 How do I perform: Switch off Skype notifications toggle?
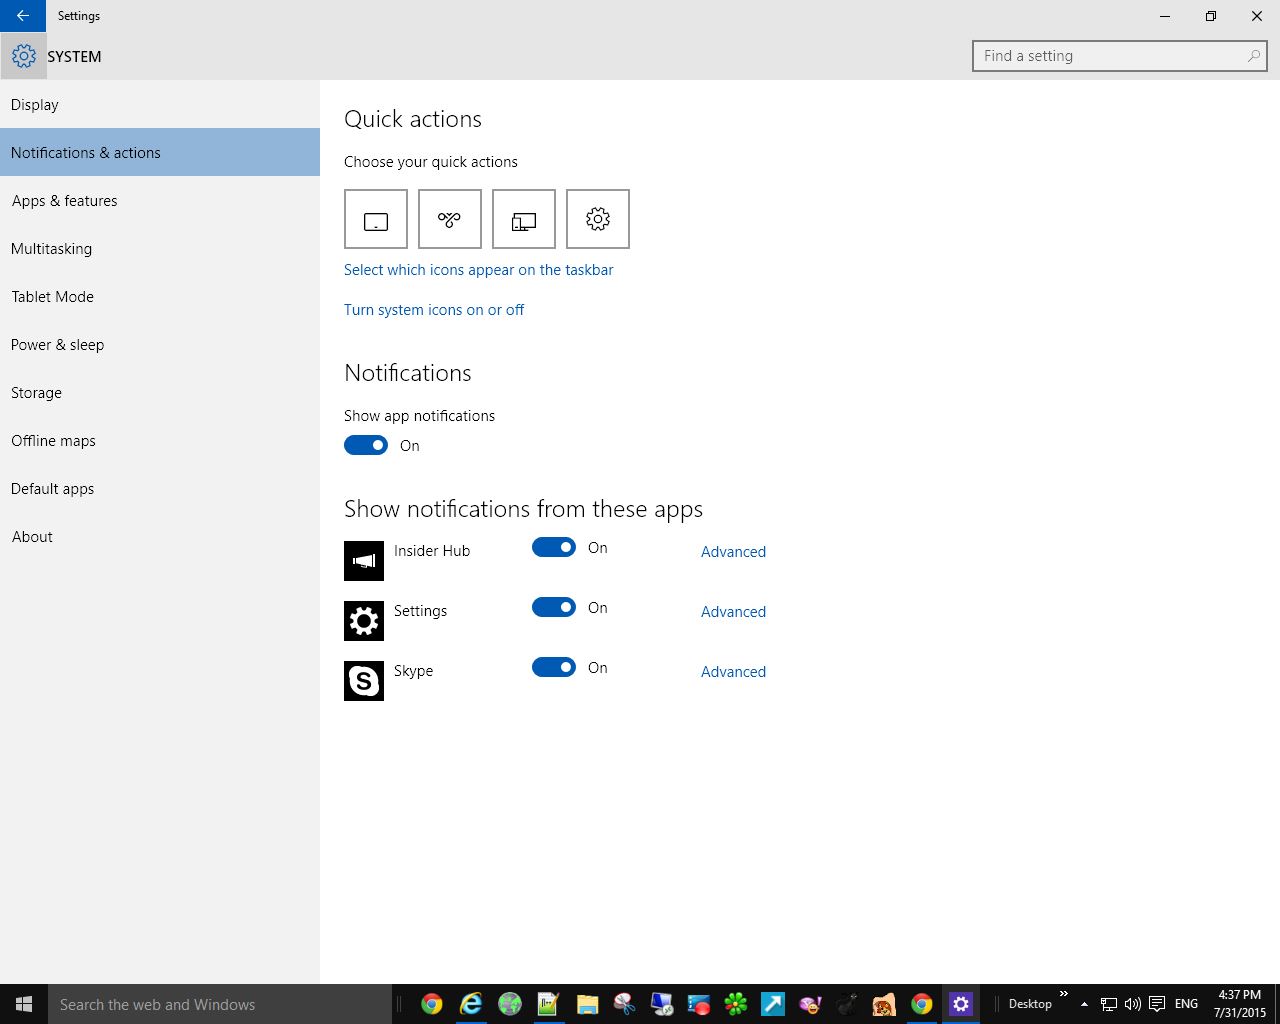pos(554,668)
